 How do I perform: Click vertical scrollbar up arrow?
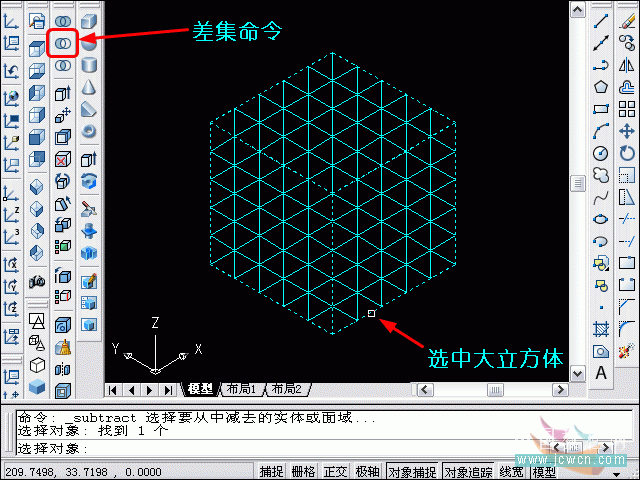point(578,9)
